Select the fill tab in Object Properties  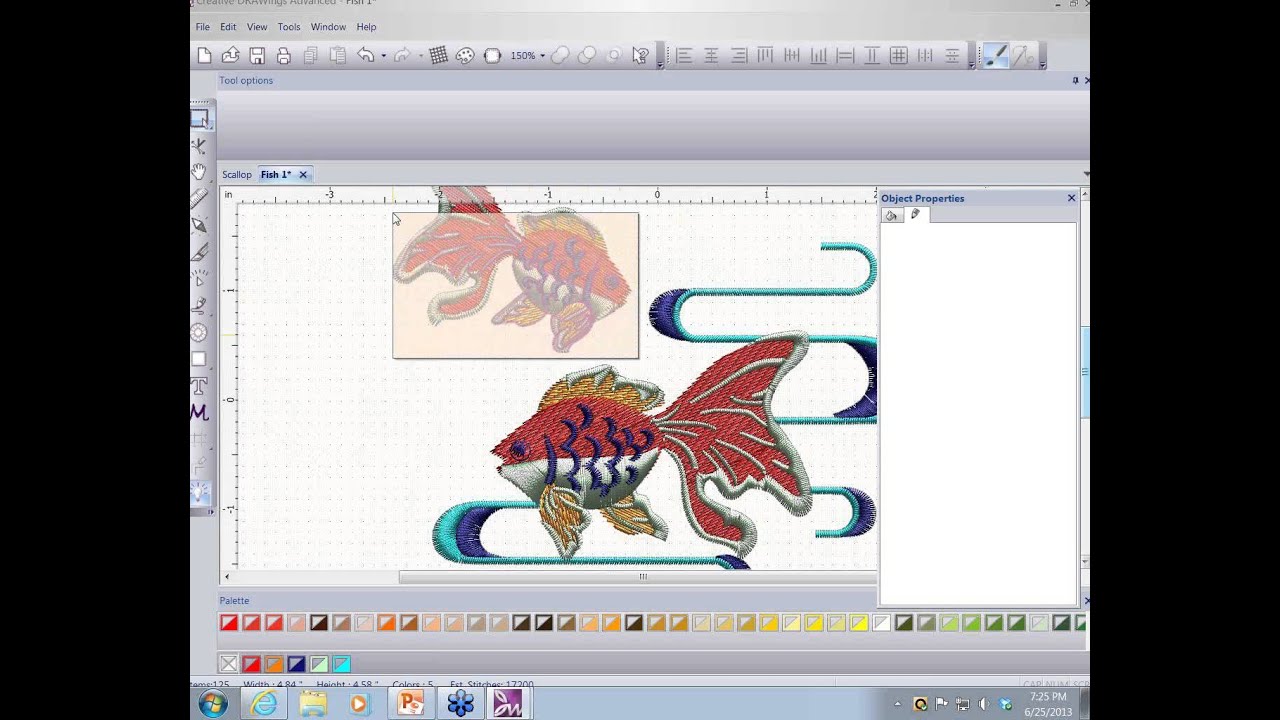891,215
